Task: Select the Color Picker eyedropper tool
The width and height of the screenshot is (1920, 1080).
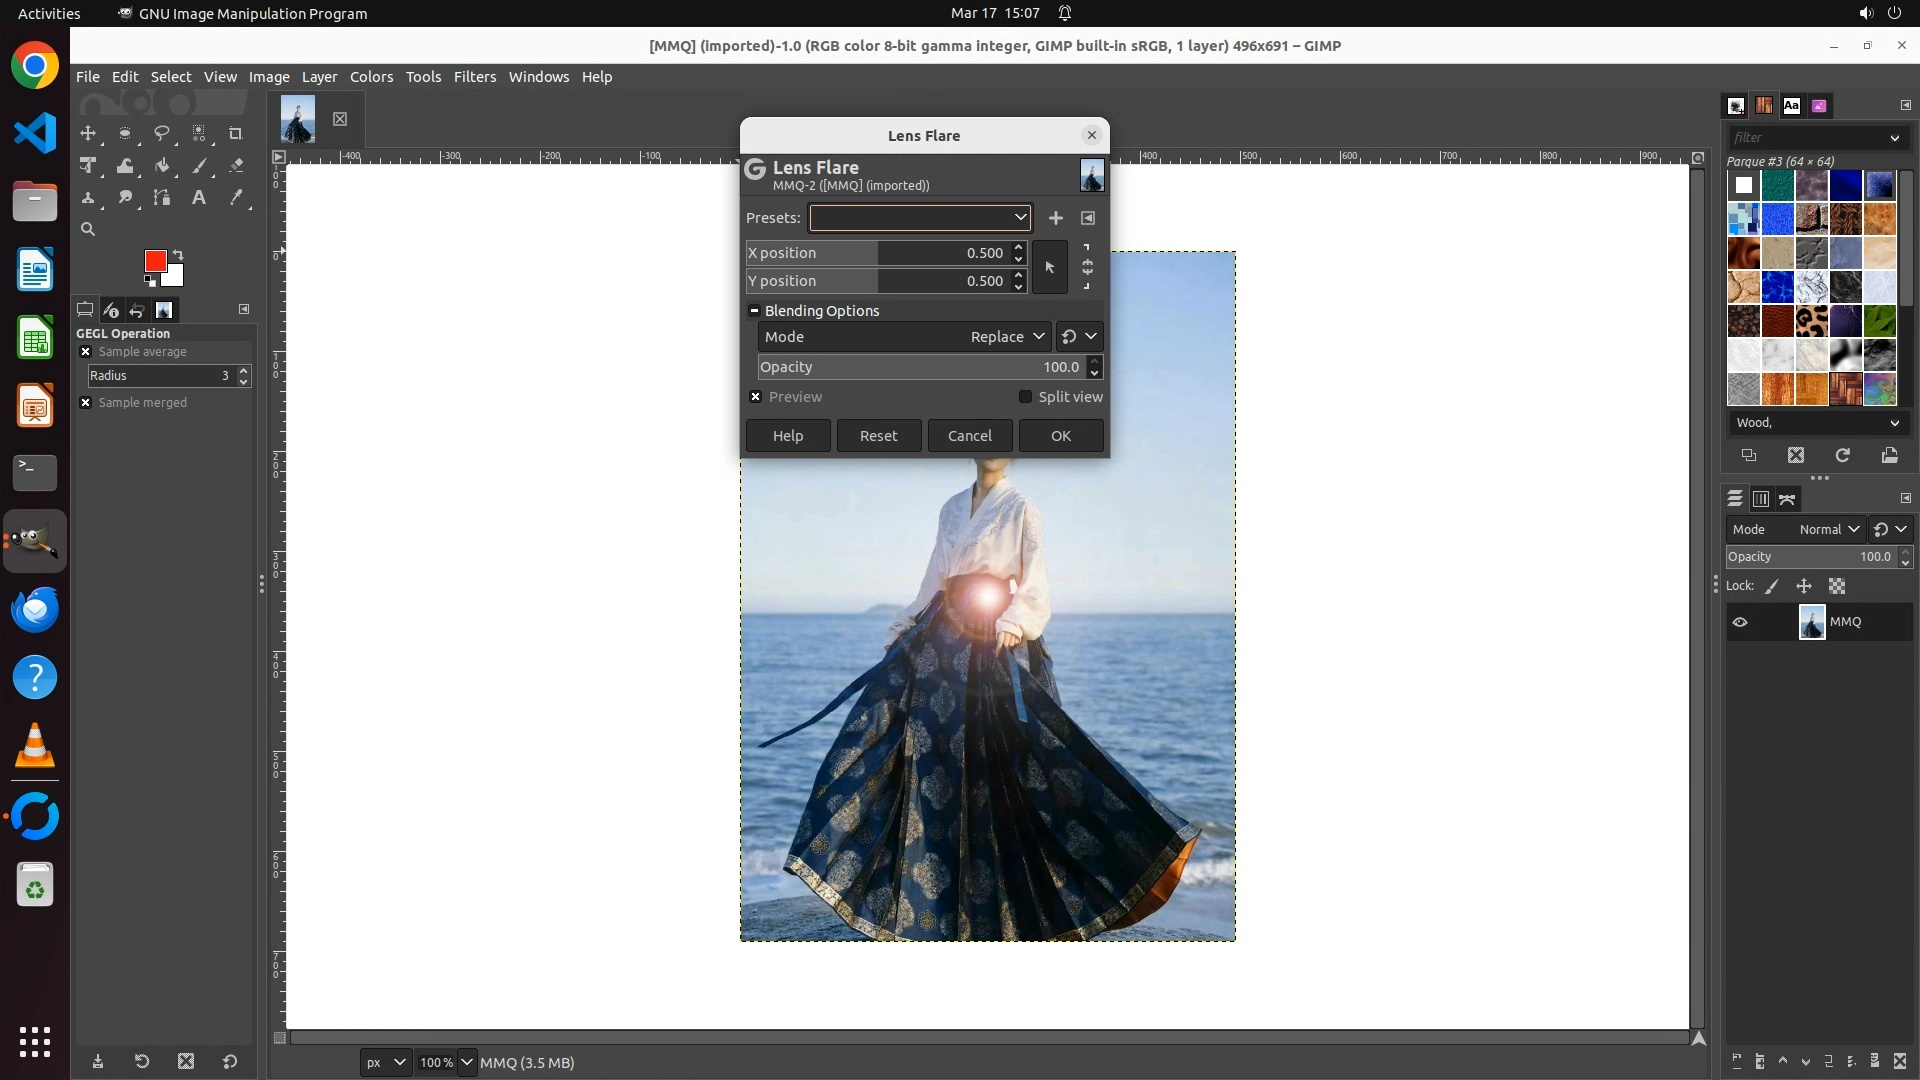Action: 236,198
